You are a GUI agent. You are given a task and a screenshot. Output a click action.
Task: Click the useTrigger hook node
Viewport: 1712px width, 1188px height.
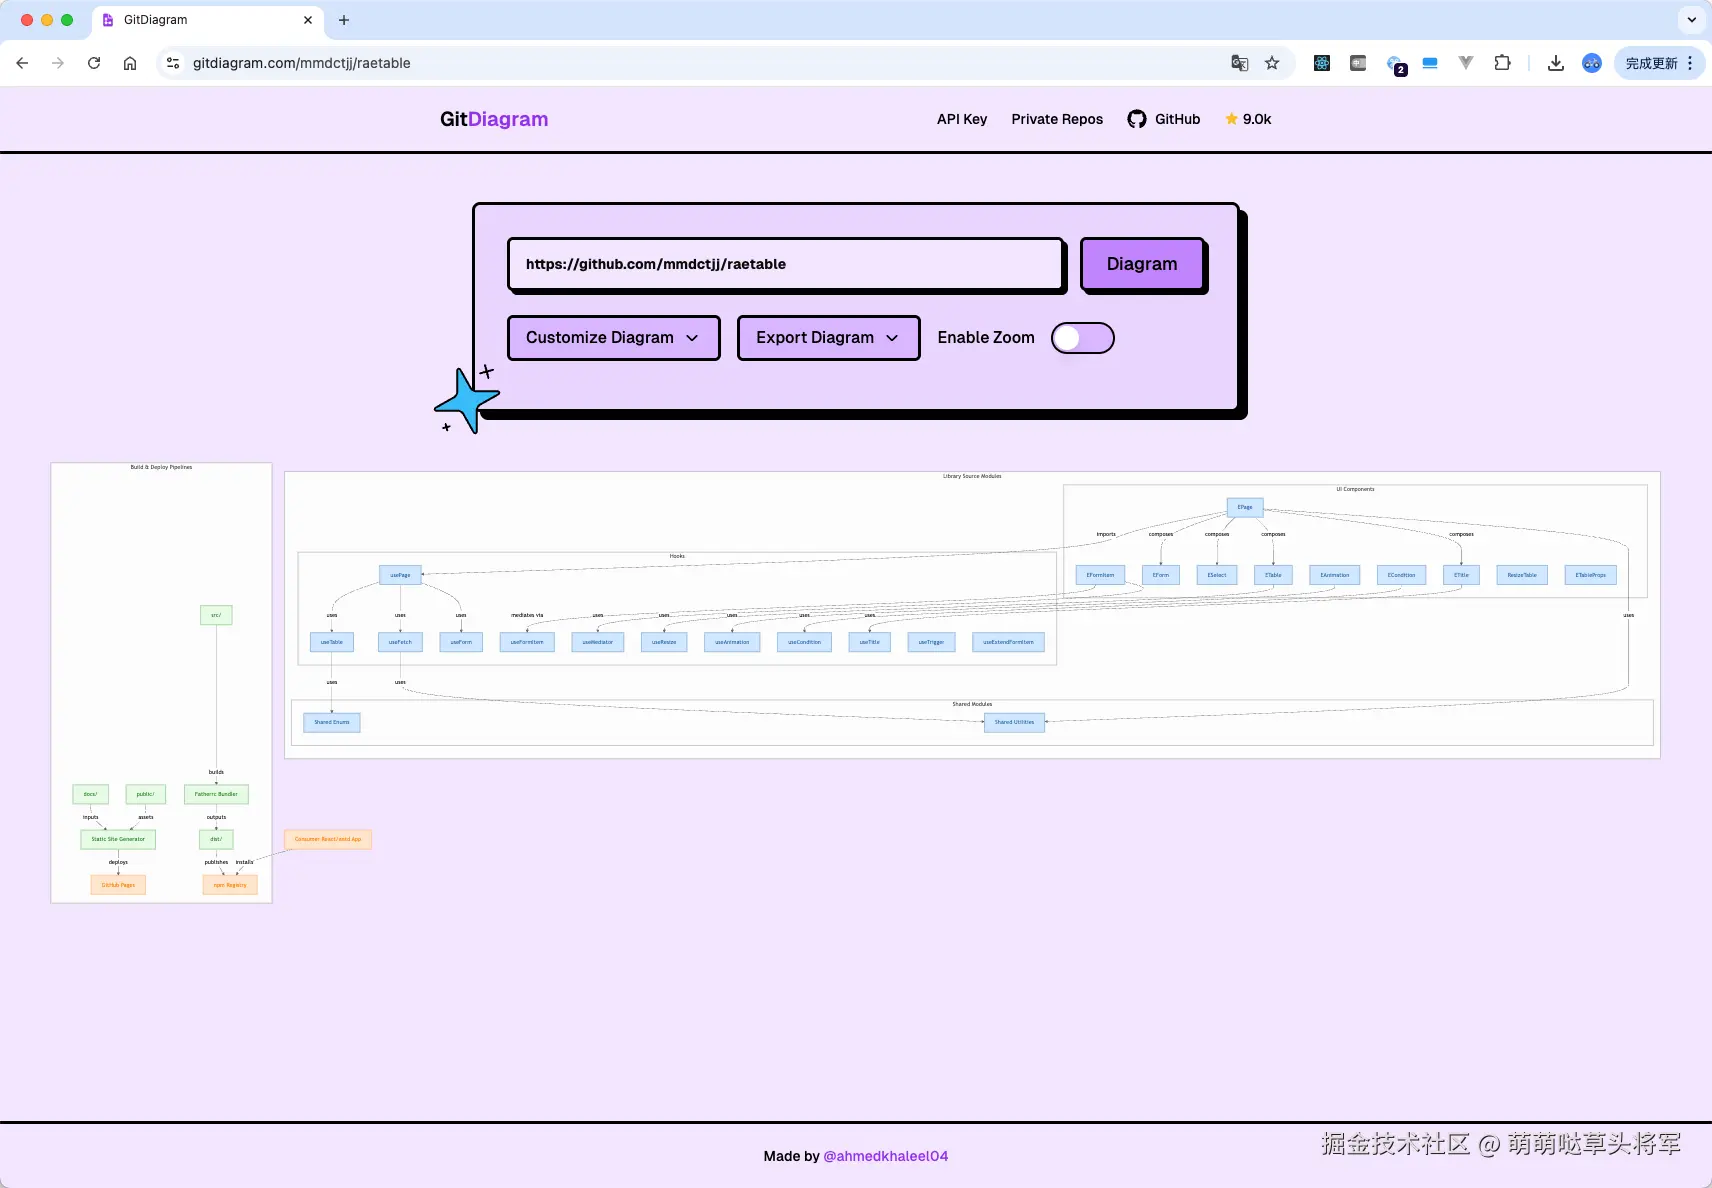[x=931, y=642]
